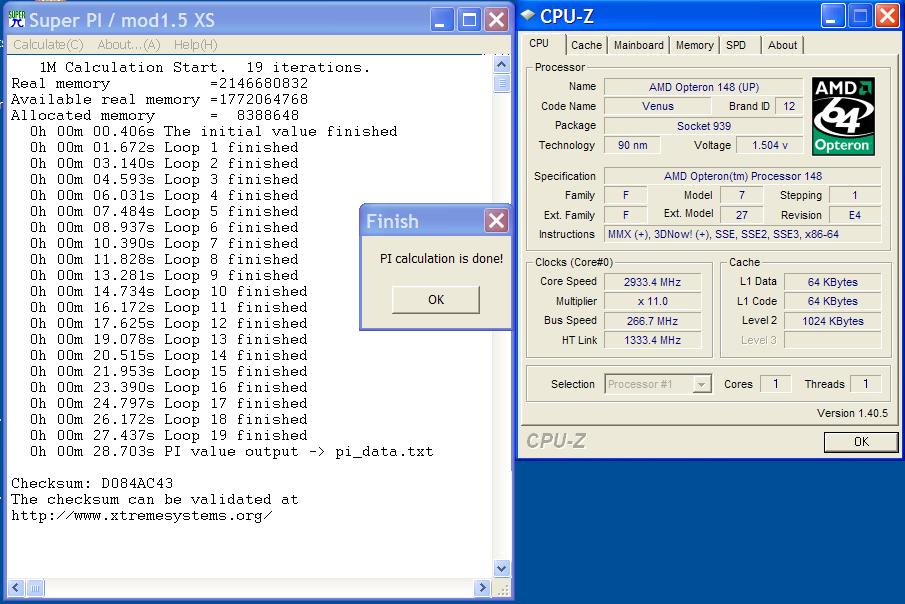Click the Core Speed value '2933.4 MHz'
The height and width of the screenshot is (604, 905).
tap(652, 282)
